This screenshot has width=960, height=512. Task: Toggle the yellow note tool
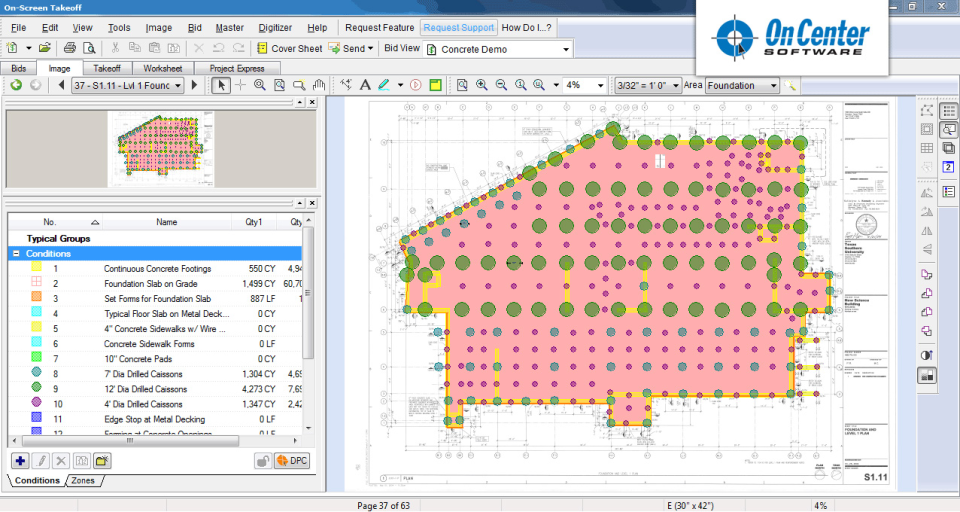click(x=436, y=86)
